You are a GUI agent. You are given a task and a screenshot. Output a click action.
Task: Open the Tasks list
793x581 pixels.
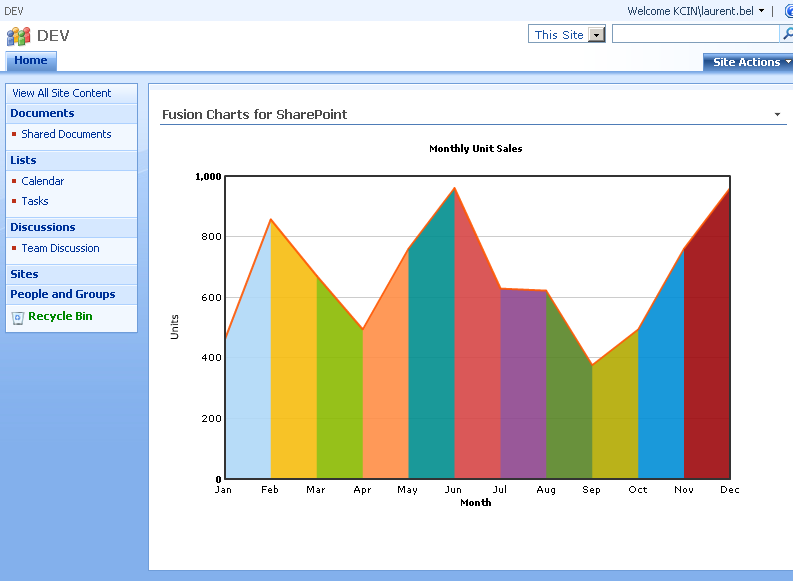[35, 201]
